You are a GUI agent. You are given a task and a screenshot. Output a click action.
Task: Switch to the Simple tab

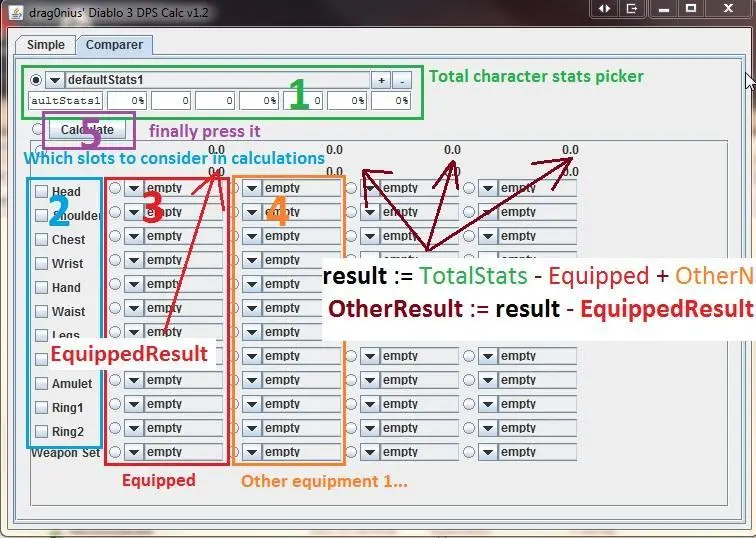(x=46, y=45)
